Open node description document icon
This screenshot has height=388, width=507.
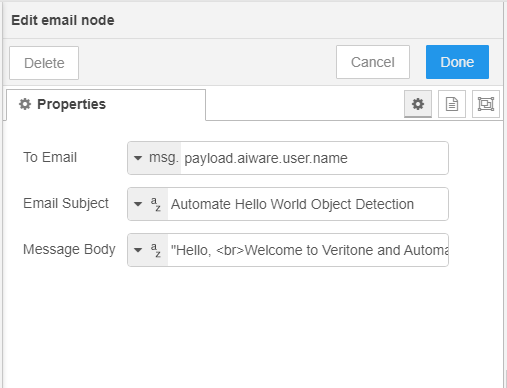[x=452, y=104]
